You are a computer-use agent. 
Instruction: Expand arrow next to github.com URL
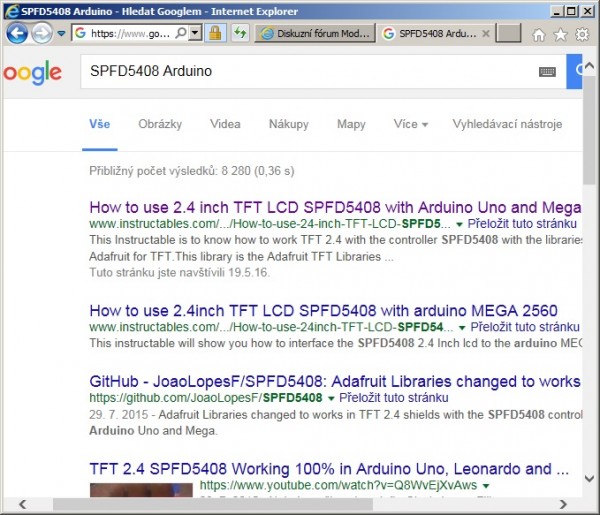tap(331, 399)
